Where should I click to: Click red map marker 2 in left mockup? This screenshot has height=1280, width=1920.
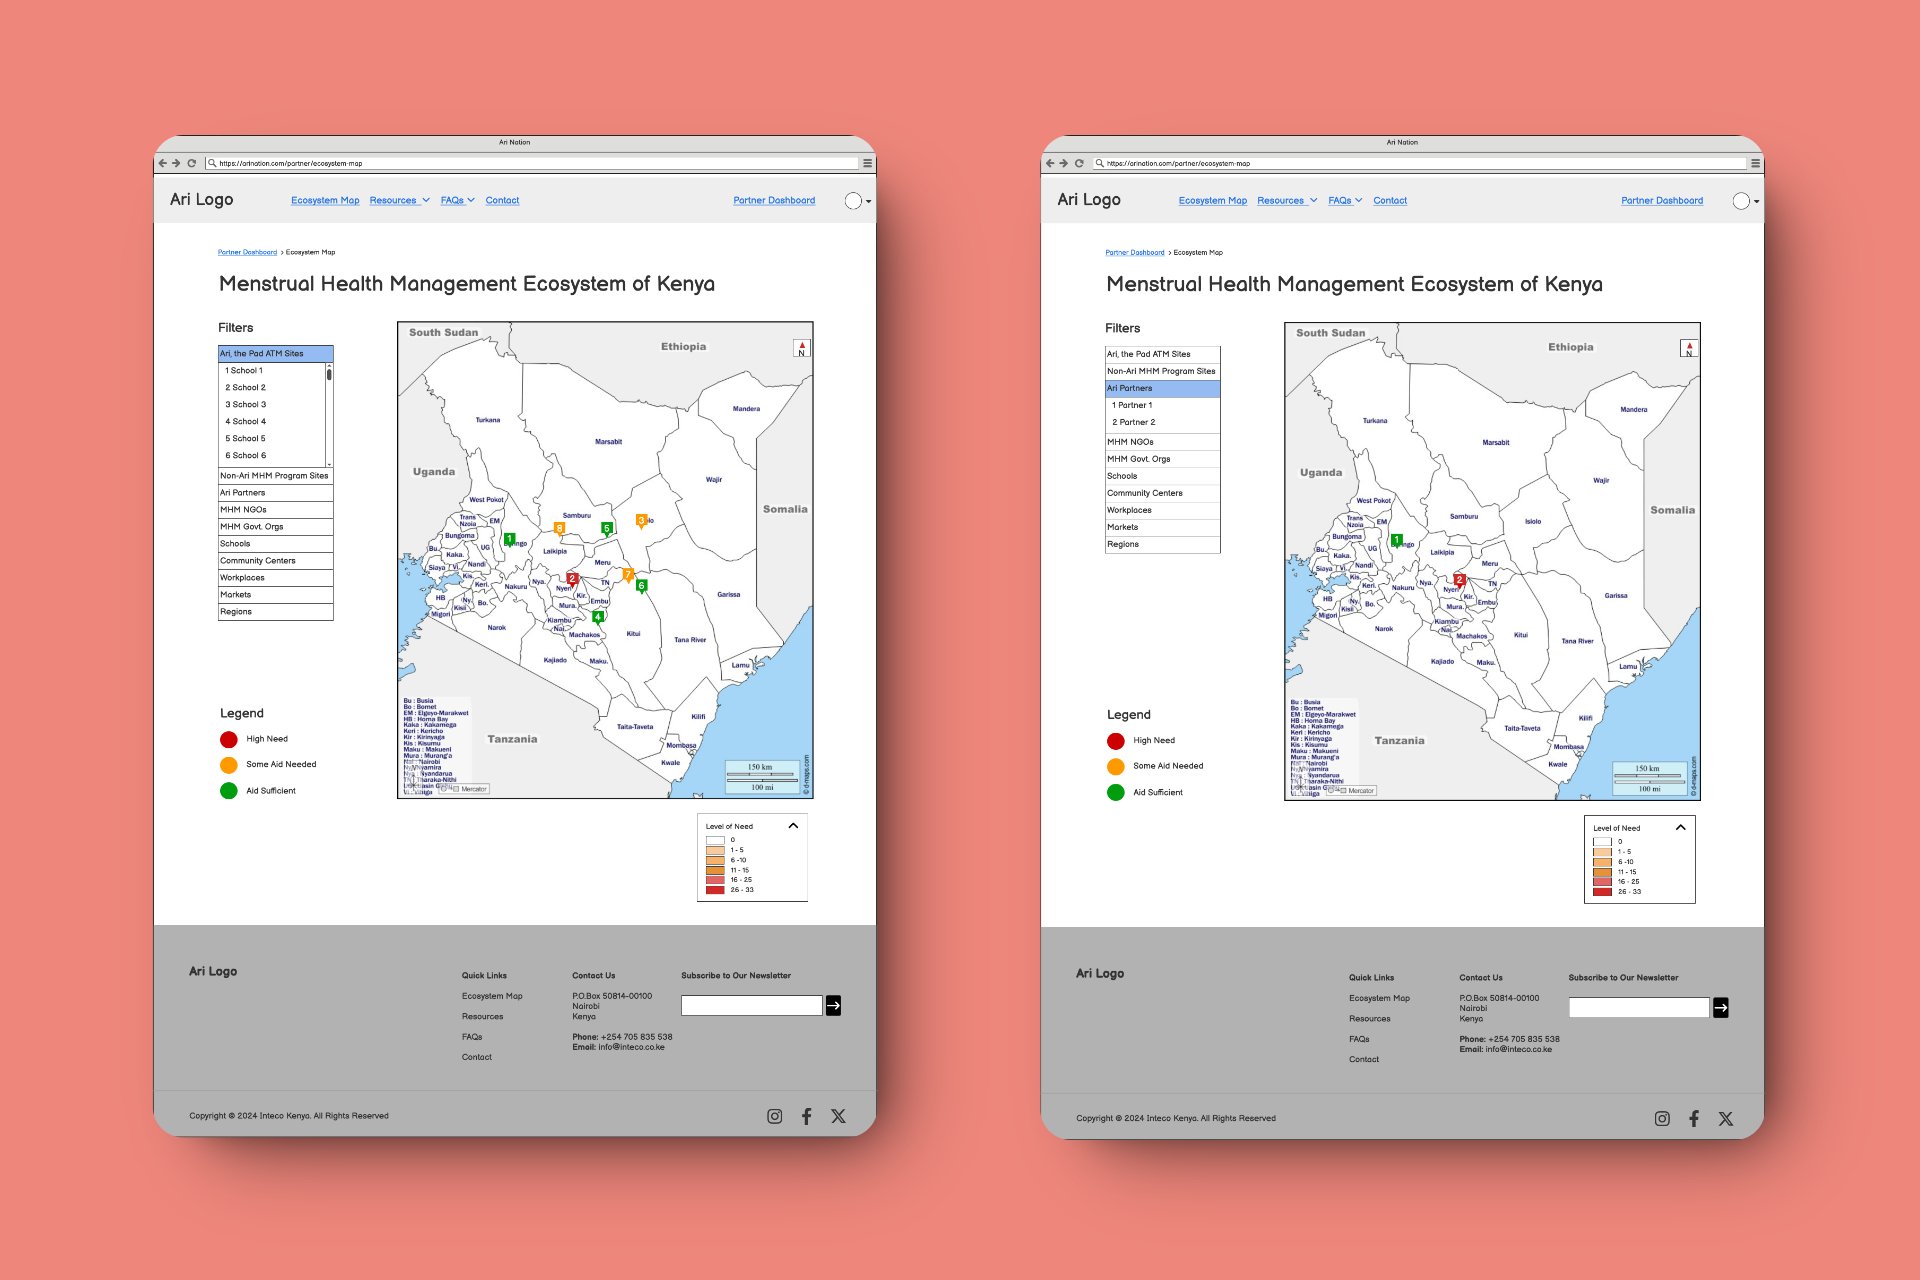pos(572,579)
